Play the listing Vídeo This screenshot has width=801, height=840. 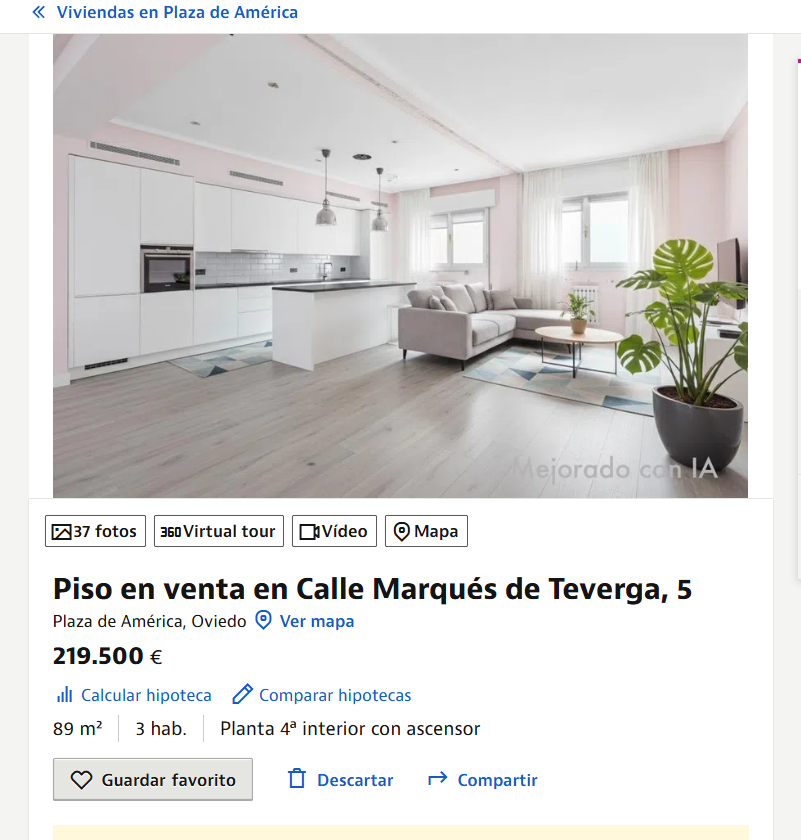coord(334,531)
